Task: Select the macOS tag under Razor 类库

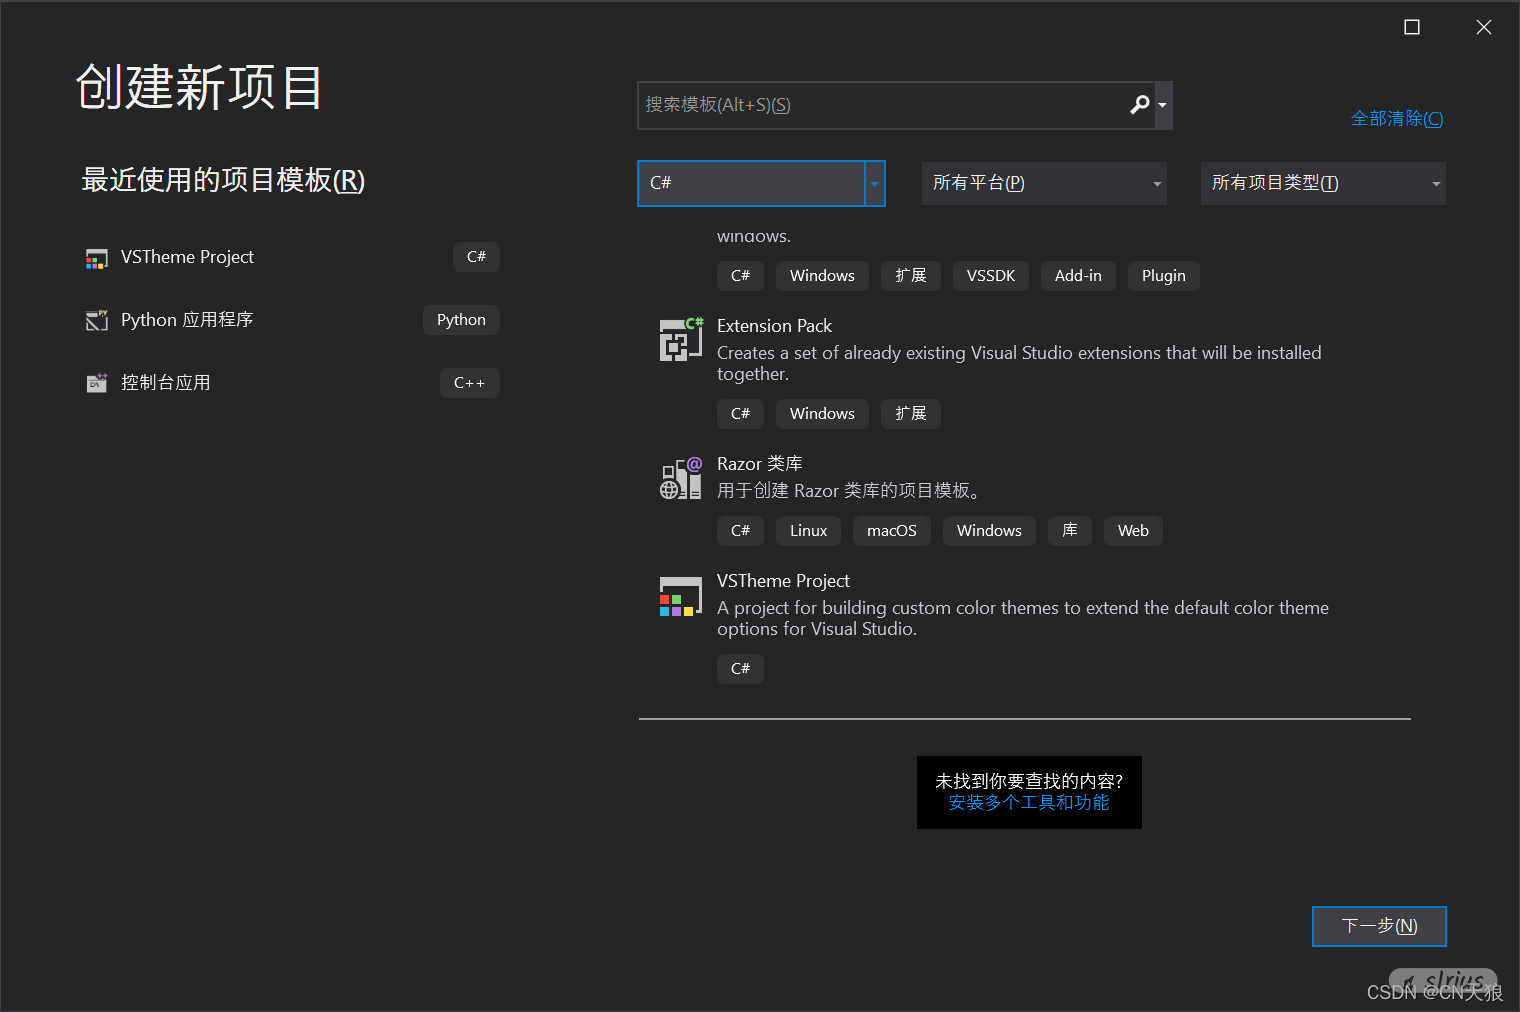Action: click(x=891, y=530)
